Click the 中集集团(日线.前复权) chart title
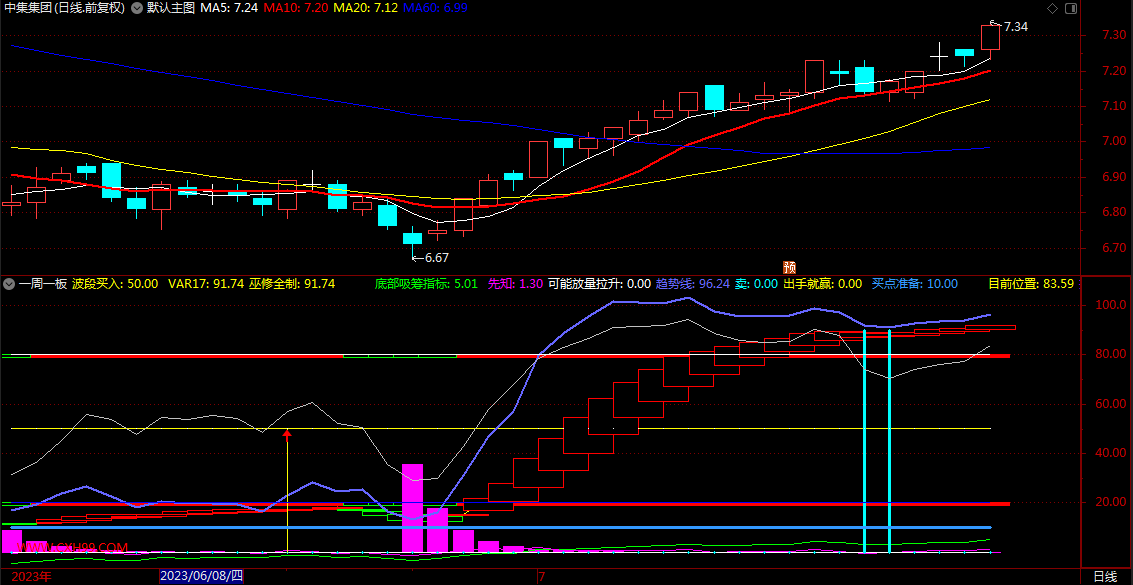Image resolution: width=1133 pixels, height=585 pixels. (x=64, y=9)
